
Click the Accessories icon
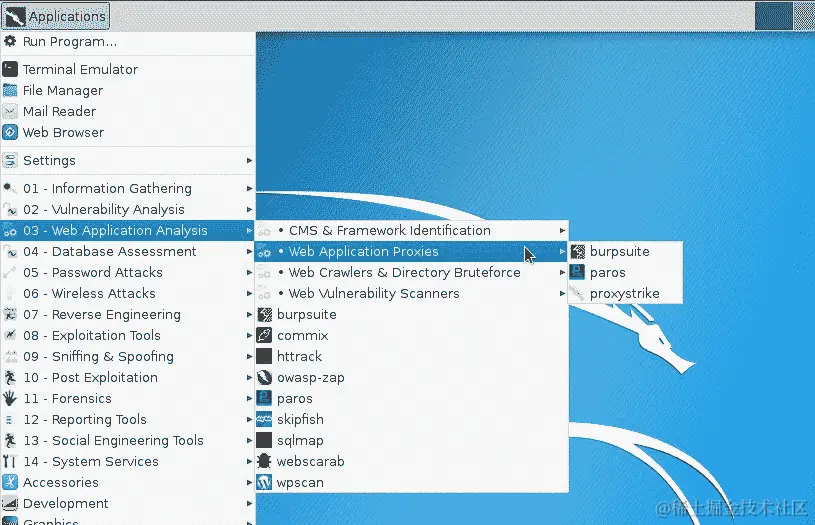point(10,482)
